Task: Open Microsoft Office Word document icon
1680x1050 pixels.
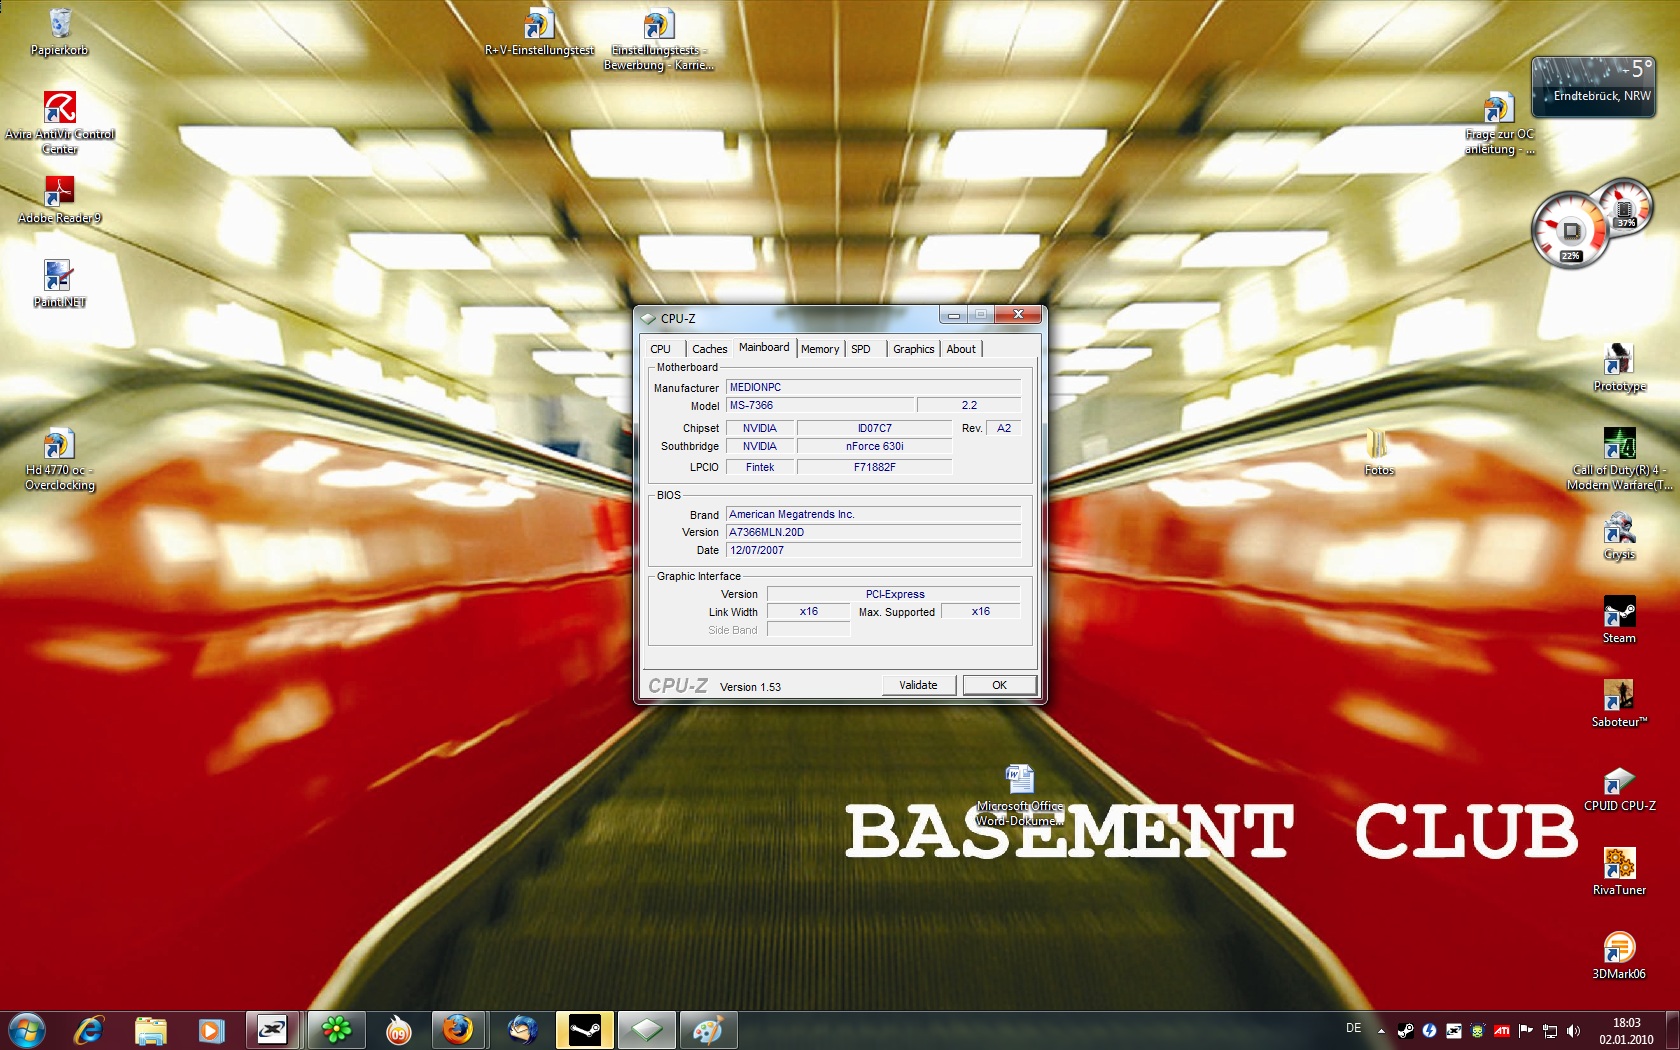Action: (1019, 795)
